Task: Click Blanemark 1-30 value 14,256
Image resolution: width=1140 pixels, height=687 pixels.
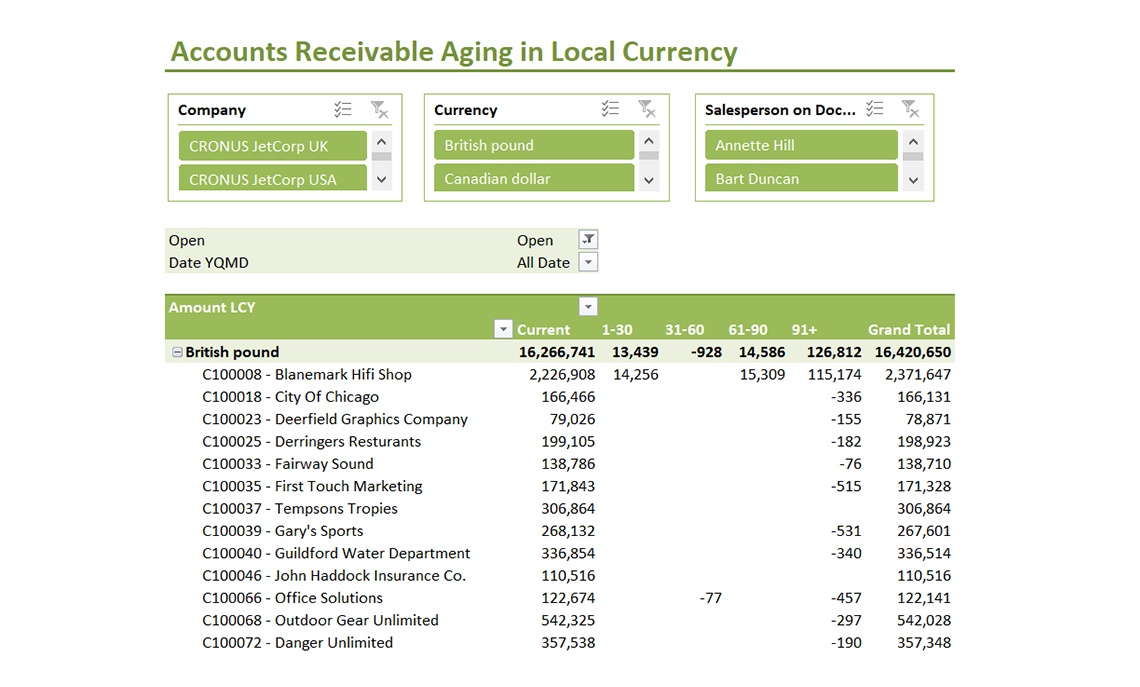Action: point(635,374)
